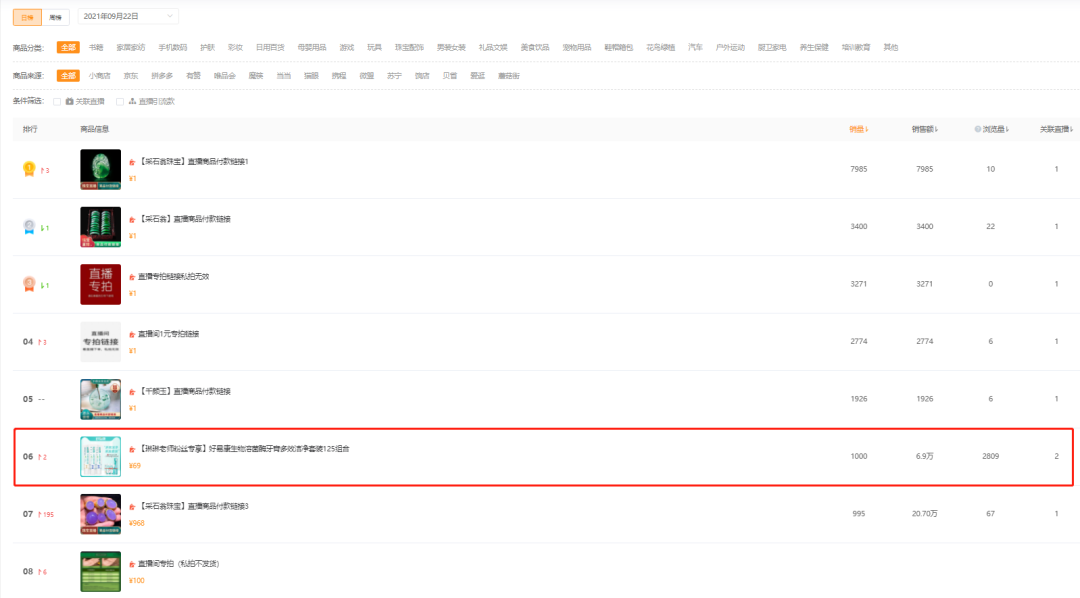Open the 【琳琳老师粉丝专享】 toothpaste product link
This screenshot has height=598, width=1080.
[244, 448]
